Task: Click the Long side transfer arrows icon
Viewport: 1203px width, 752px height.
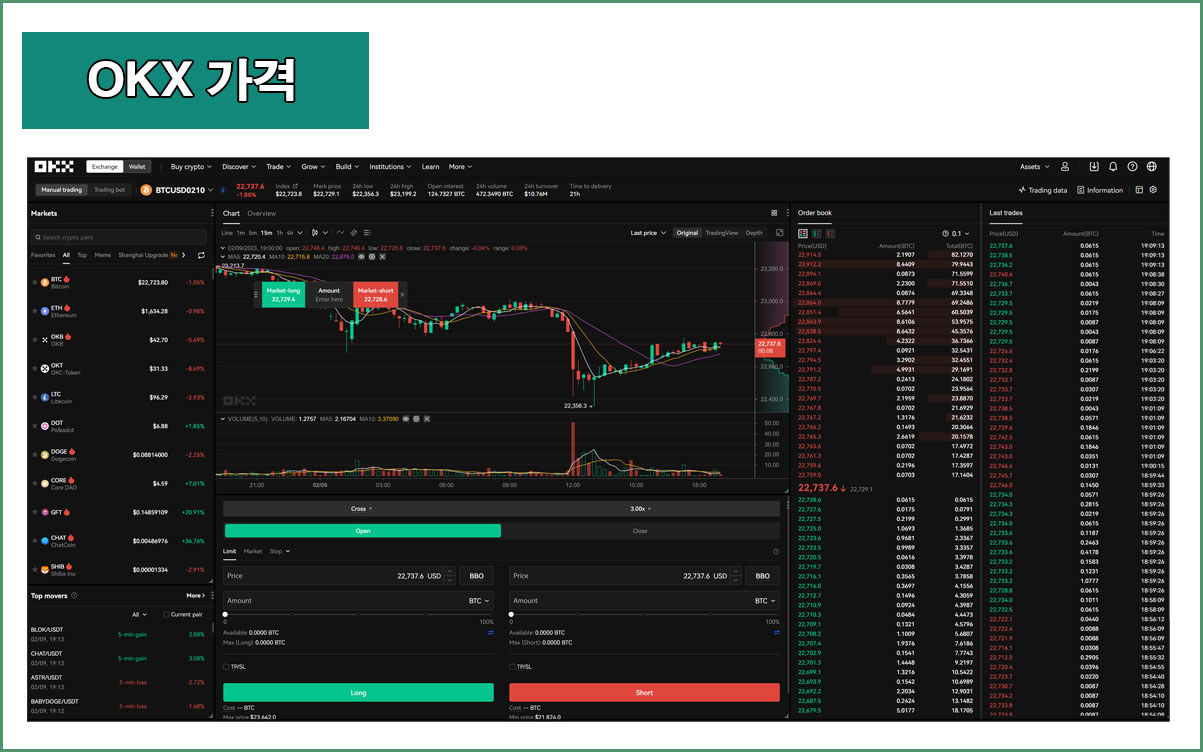Action: [x=491, y=632]
